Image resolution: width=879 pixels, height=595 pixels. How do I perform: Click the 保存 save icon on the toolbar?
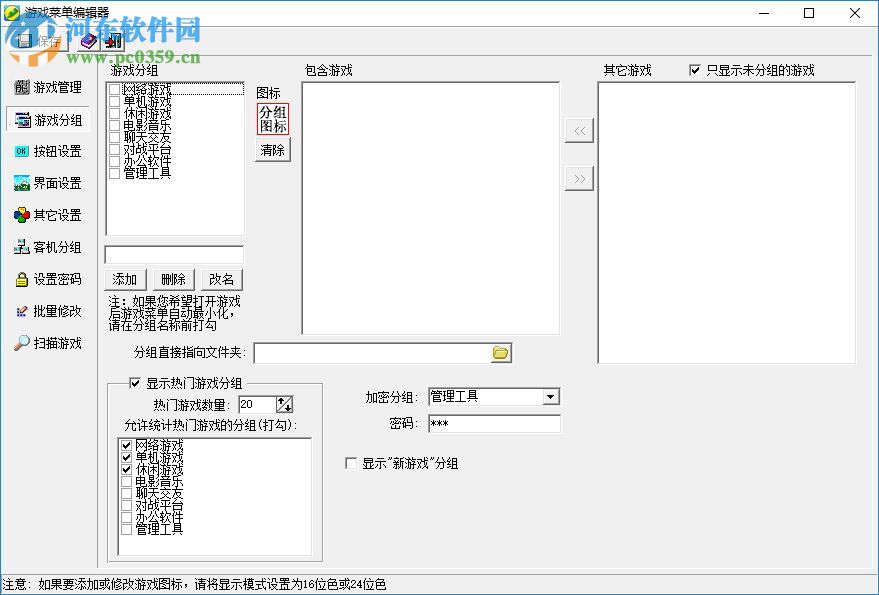click(x=25, y=41)
